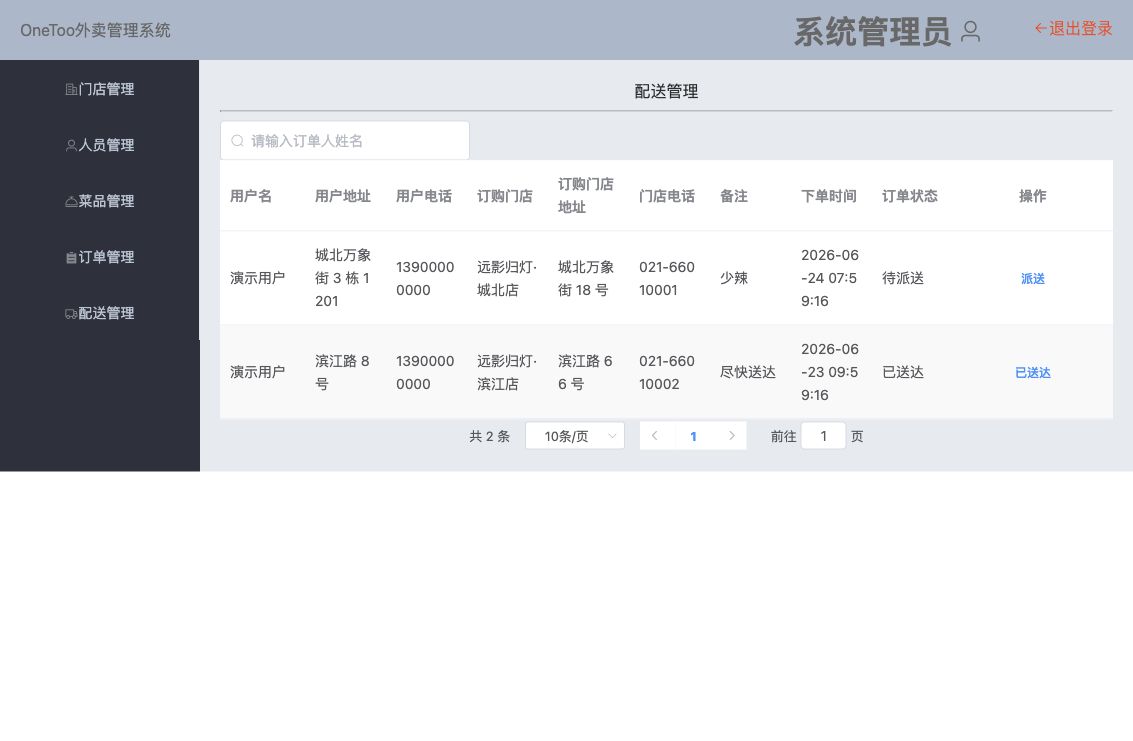Click store phone 021-66010002
The height and width of the screenshot is (741, 1133).
[666, 372]
